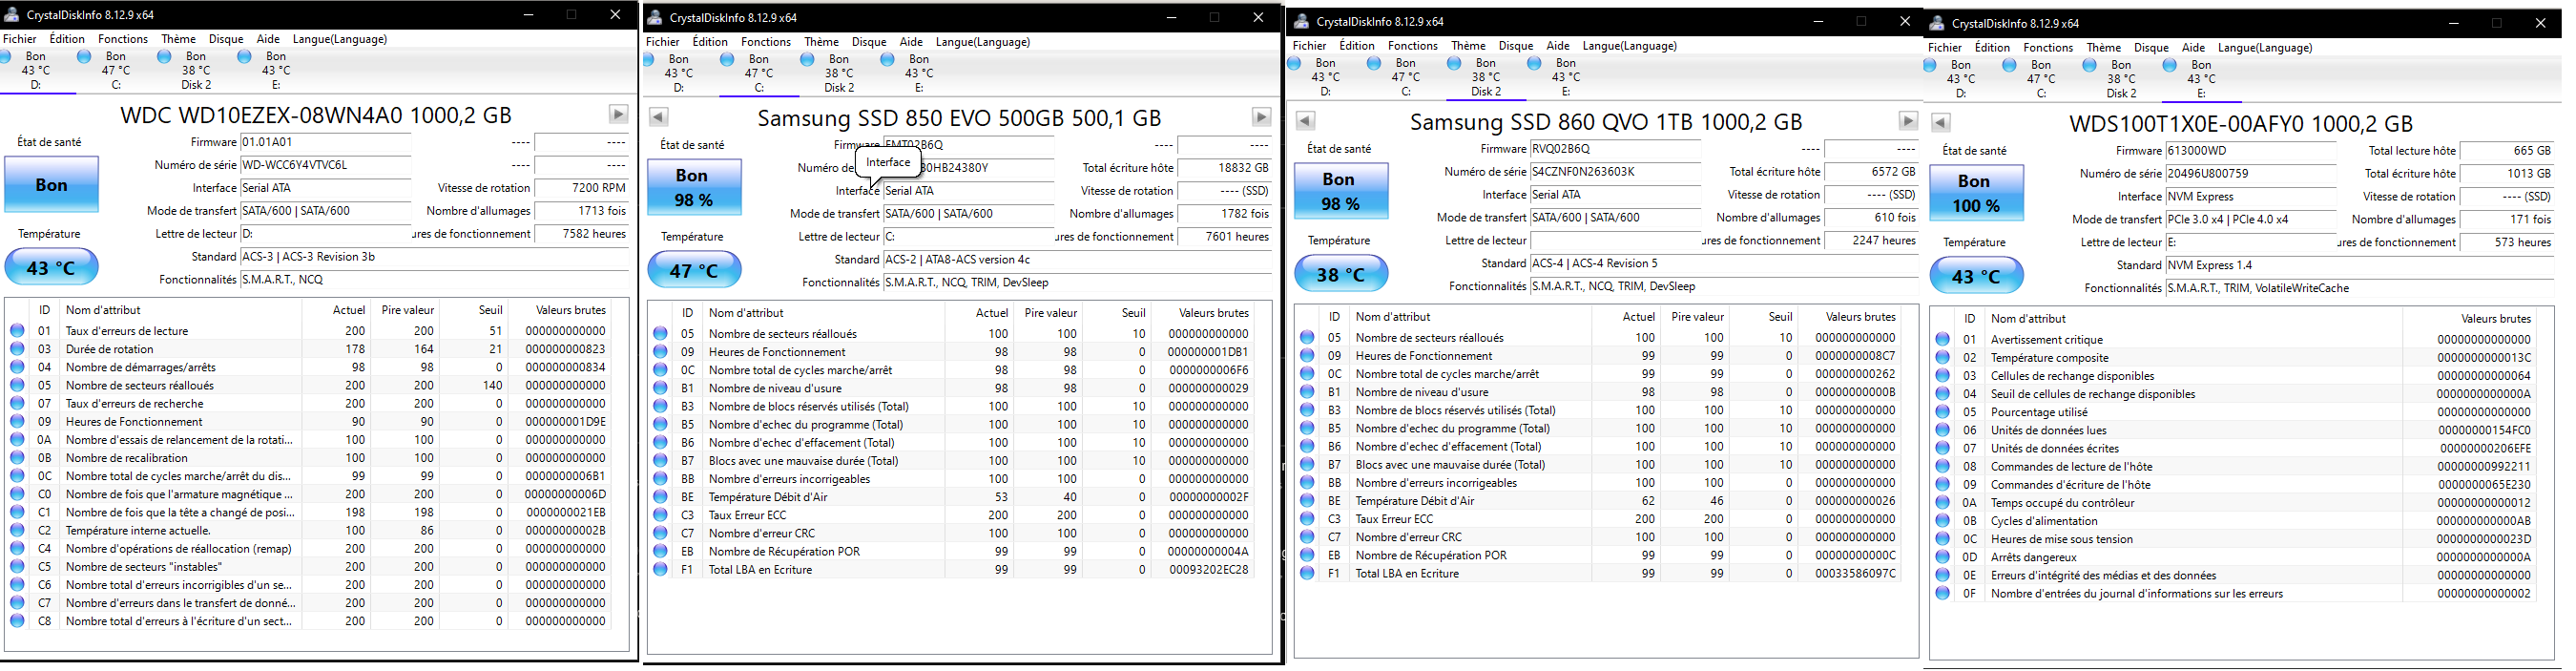Click the next disk arrow beside WDC WD10EZEX title
Image resolution: width=2576 pixels, height=671 pixels.
pos(618,114)
